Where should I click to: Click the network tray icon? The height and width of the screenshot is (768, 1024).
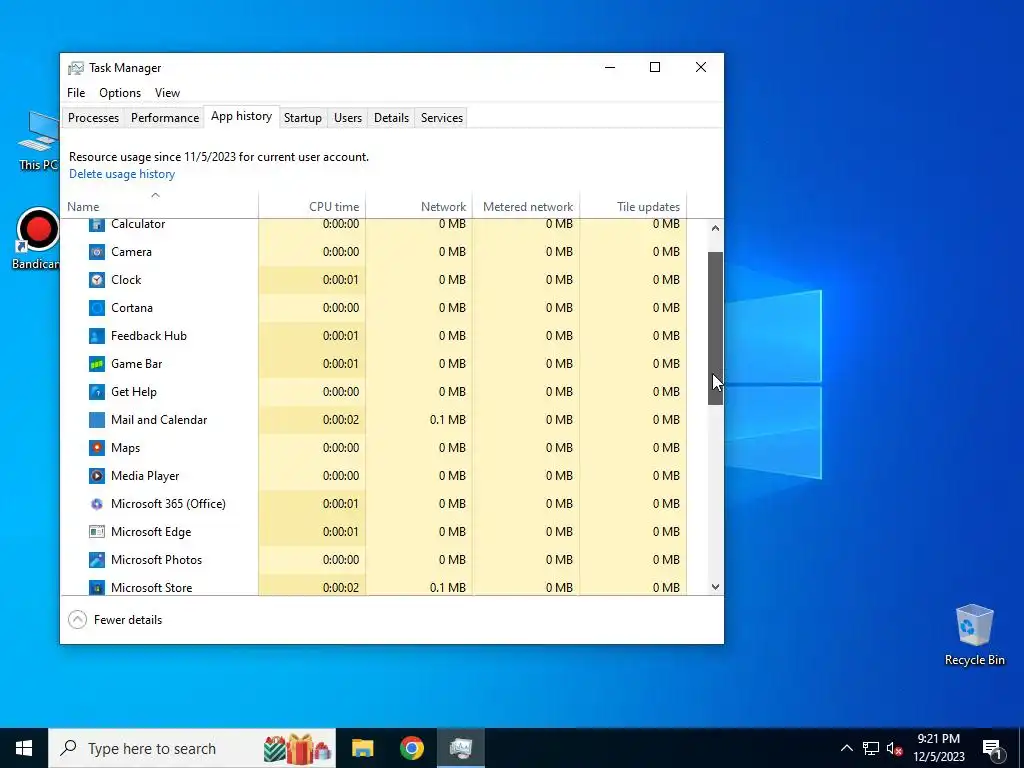click(871, 748)
